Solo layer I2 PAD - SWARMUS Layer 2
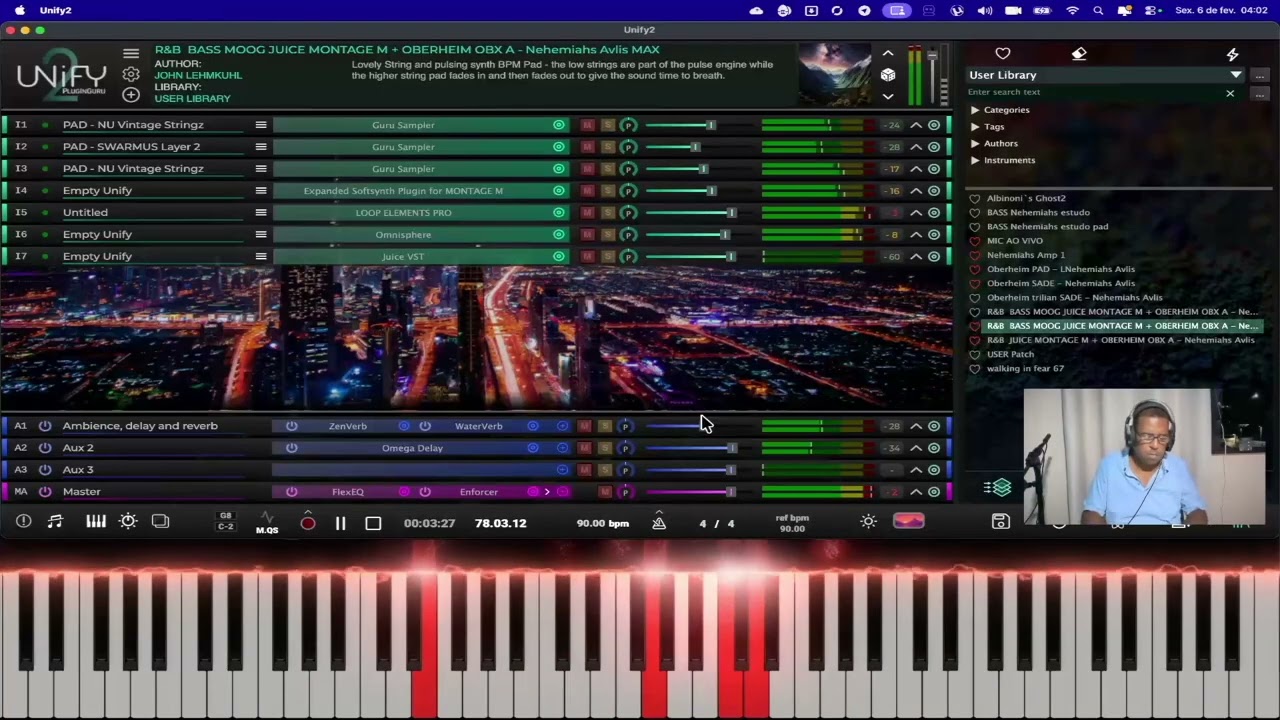 (x=607, y=147)
